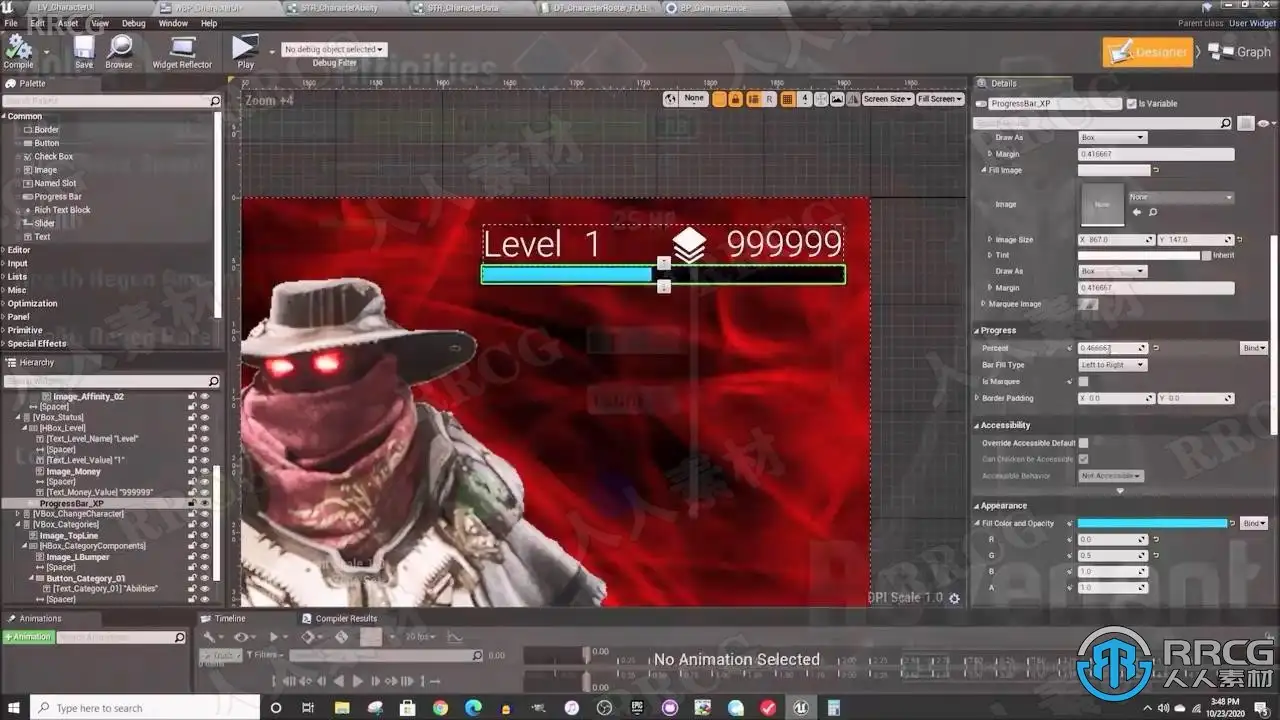Open Epic Games Launcher from taskbar
The image size is (1280, 720).
(637, 708)
